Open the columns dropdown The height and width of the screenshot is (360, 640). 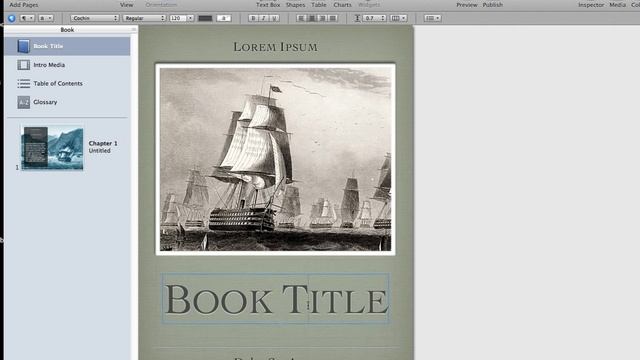(398, 18)
